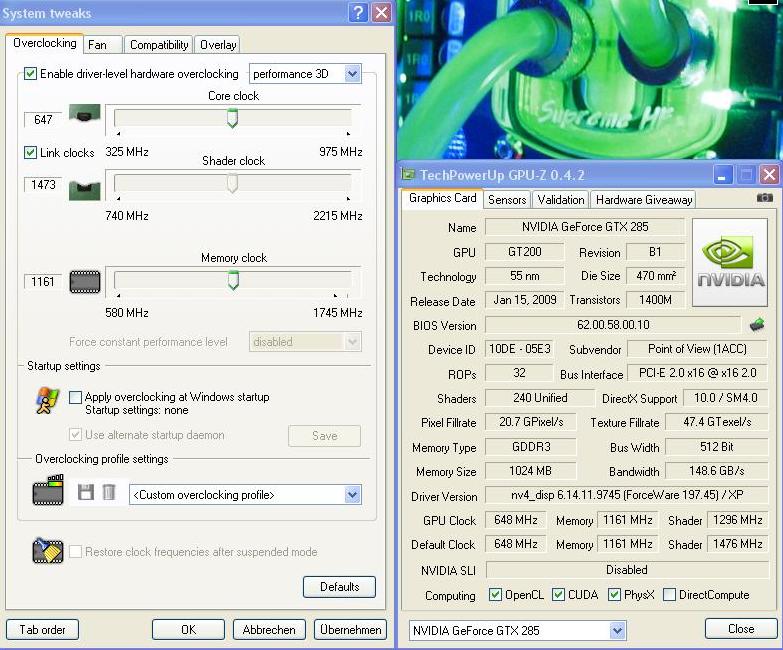Viewport: 783px width, 650px height.
Task: Click the Save startup settings button
Action: 325,436
